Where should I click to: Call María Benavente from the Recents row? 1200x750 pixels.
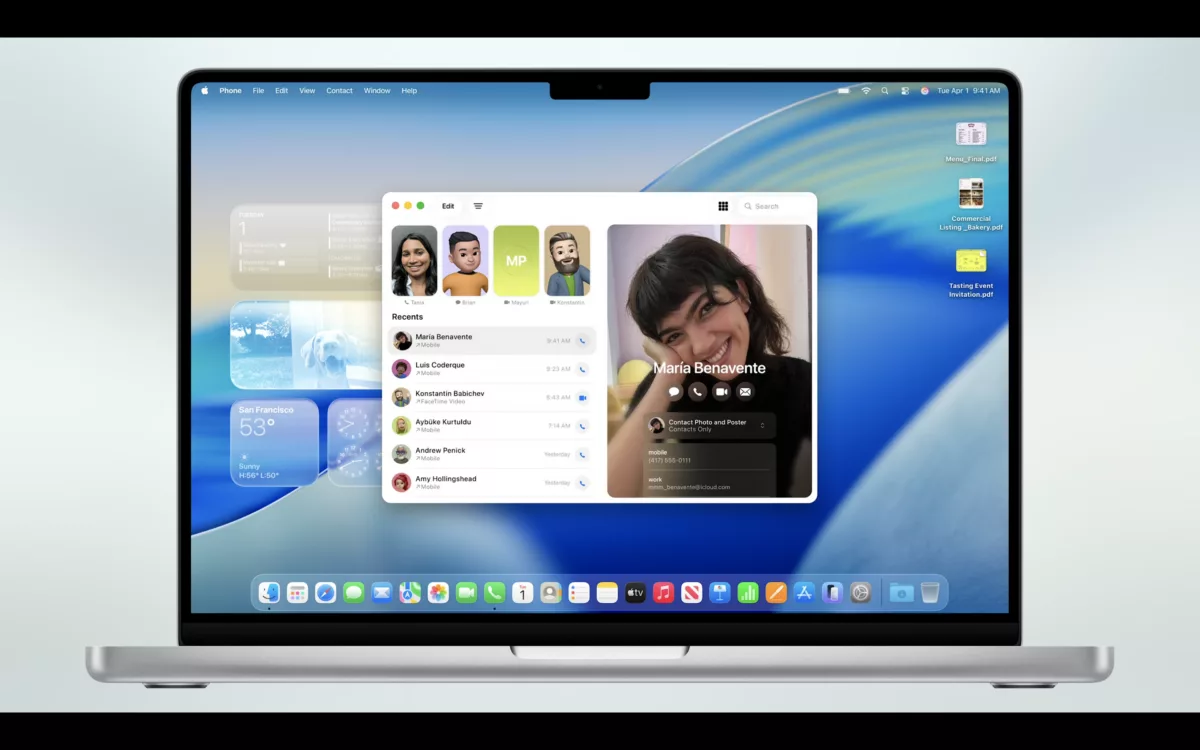583,341
